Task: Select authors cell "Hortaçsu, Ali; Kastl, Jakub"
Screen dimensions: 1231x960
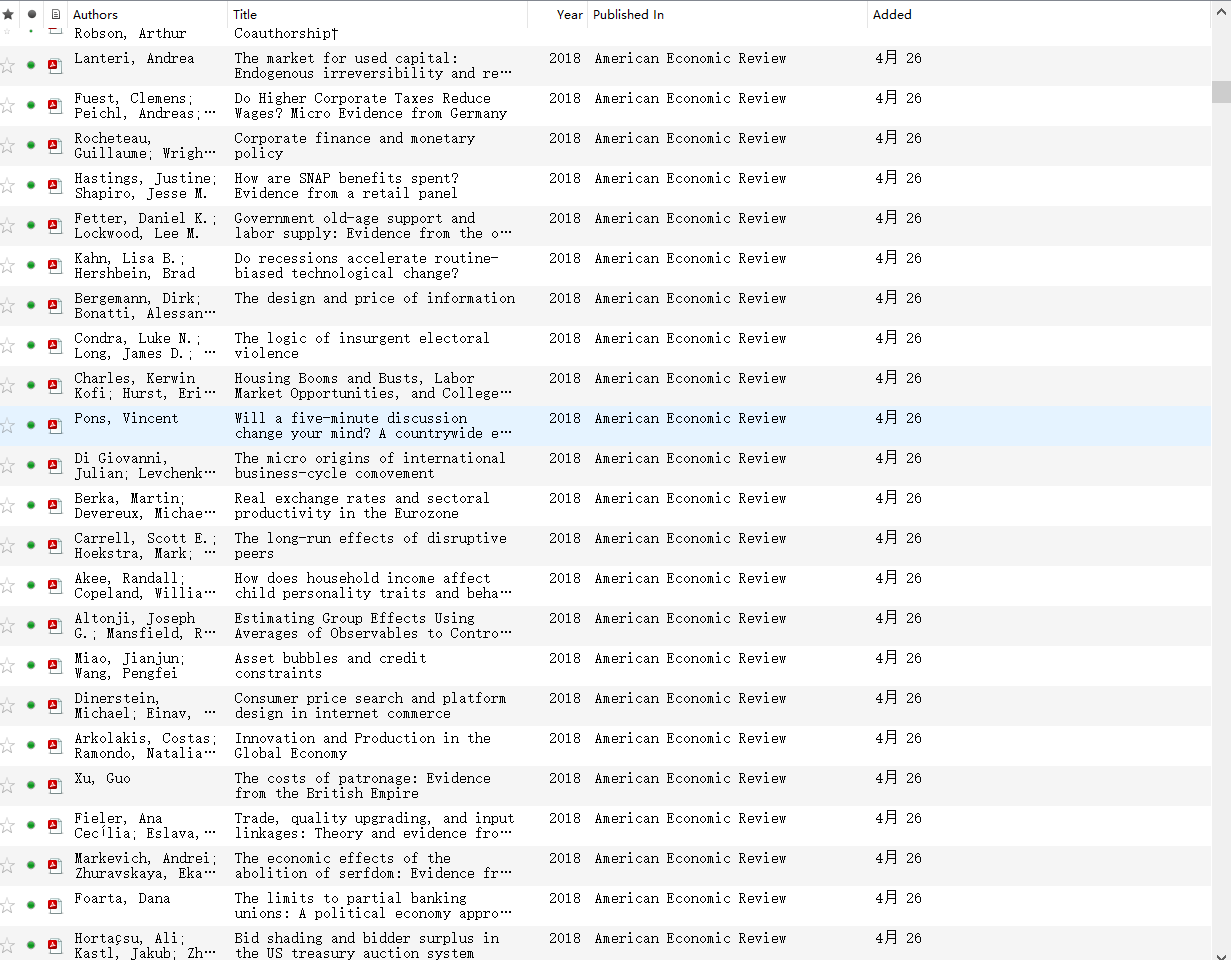Action: coord(145,946)
